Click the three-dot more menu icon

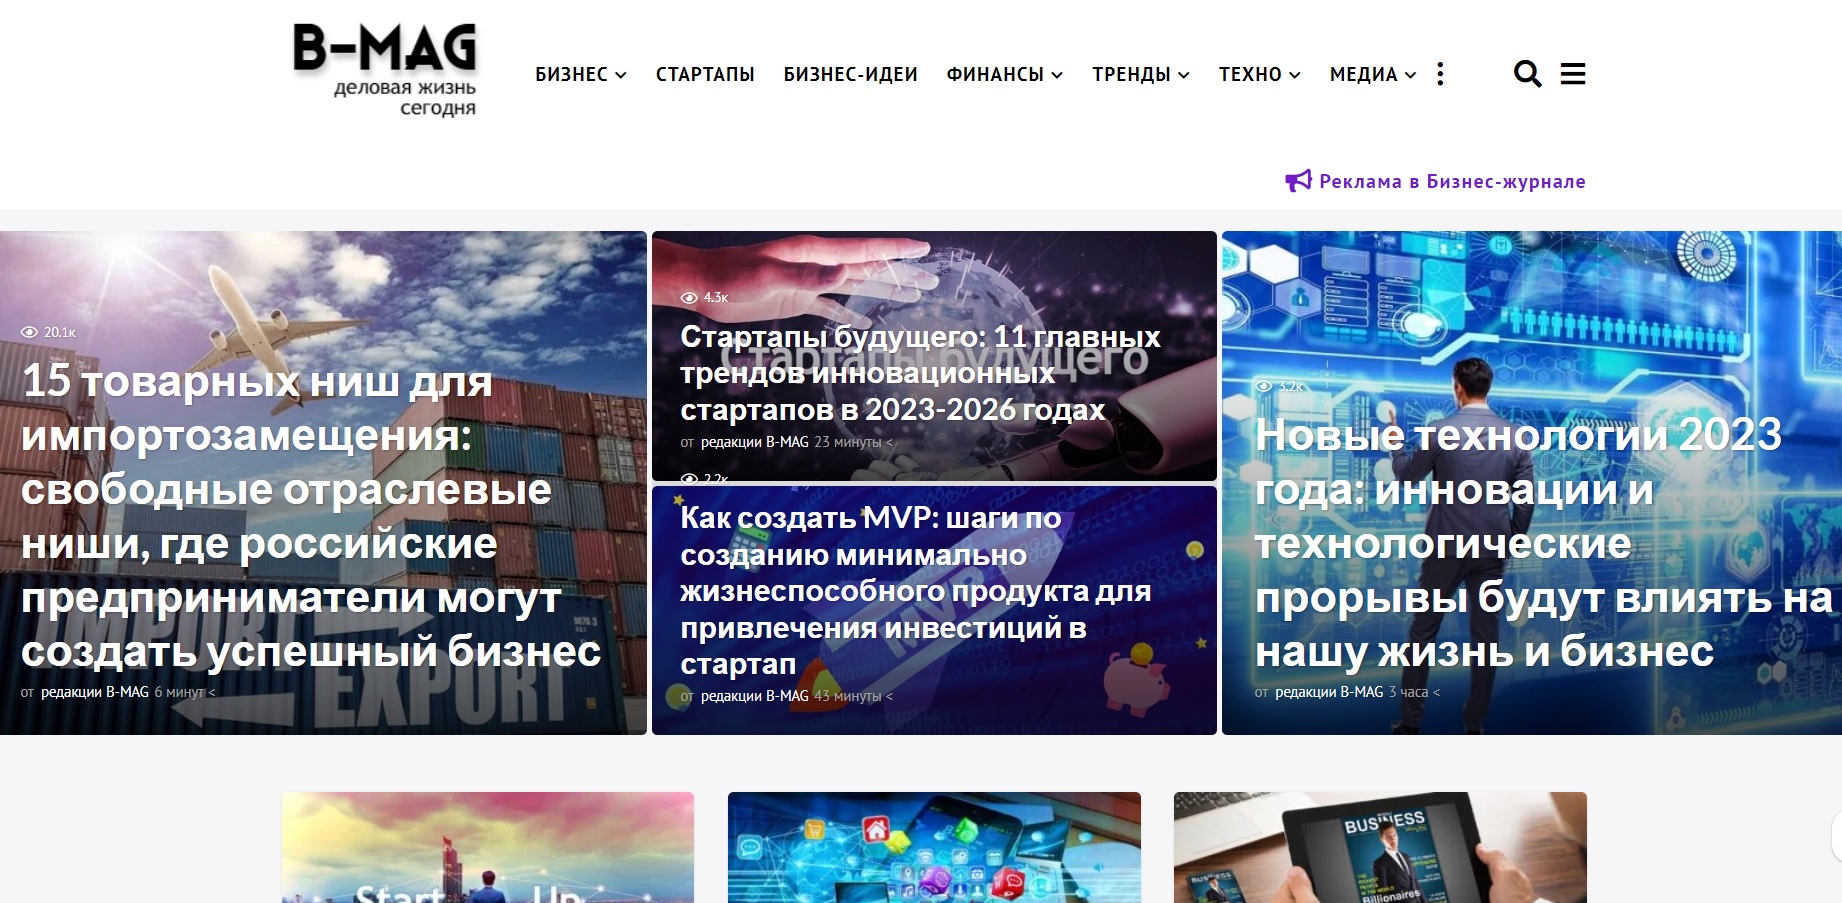click(x=1440, y=74)
